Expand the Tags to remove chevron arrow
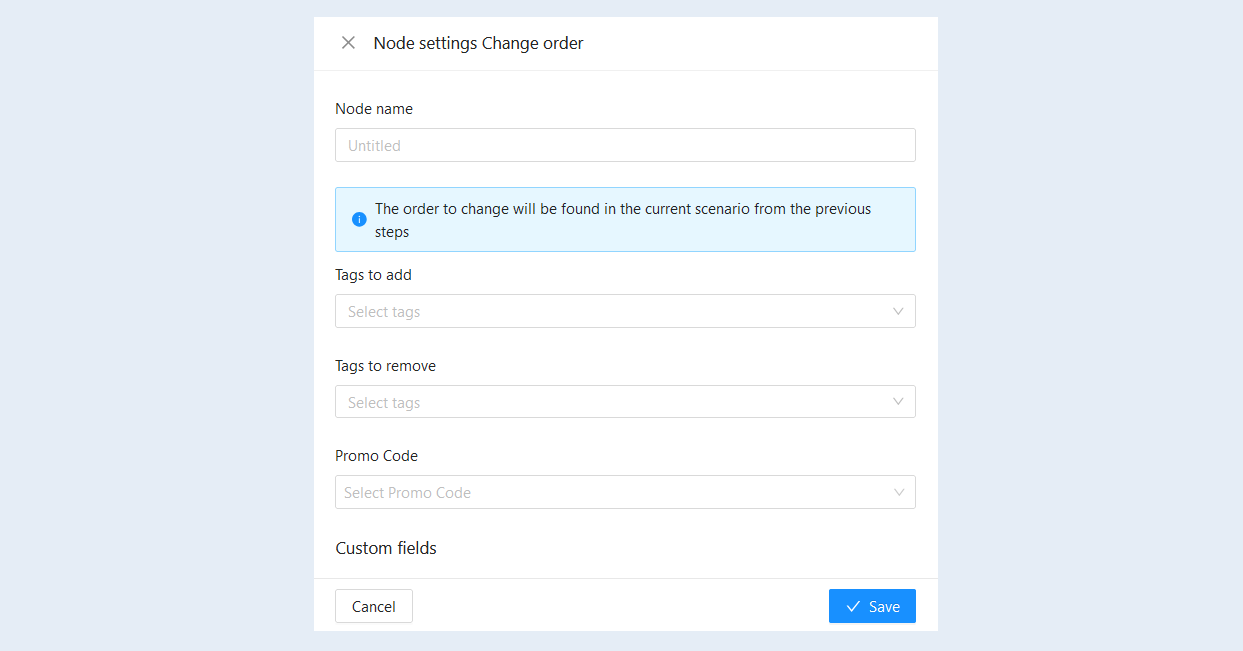Screen dimensions: 1243x651 (x=898, y=402)
